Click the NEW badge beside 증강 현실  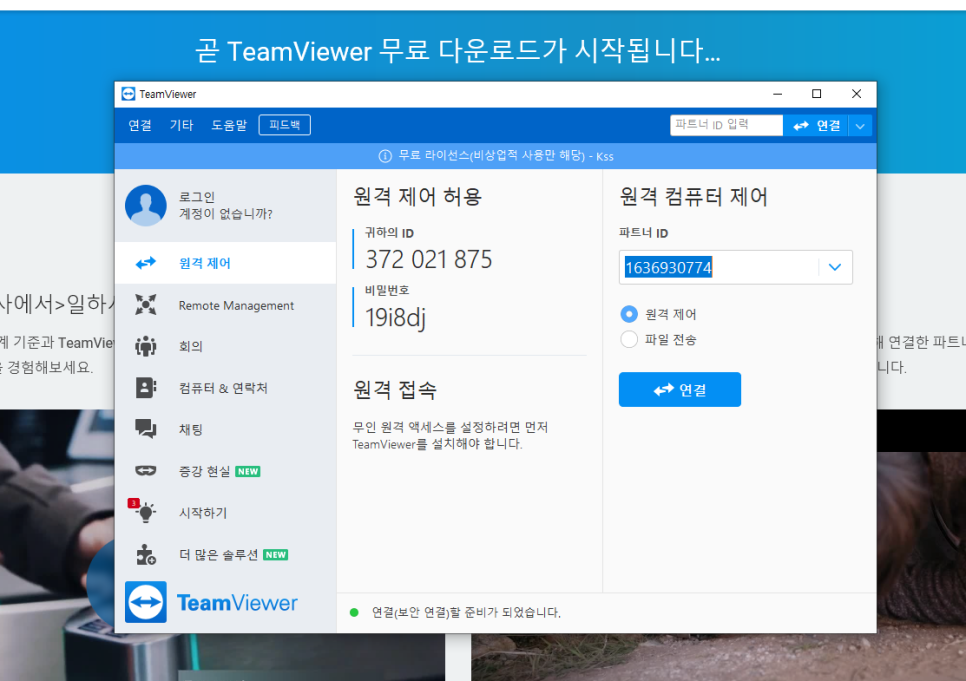click(248, 471)
